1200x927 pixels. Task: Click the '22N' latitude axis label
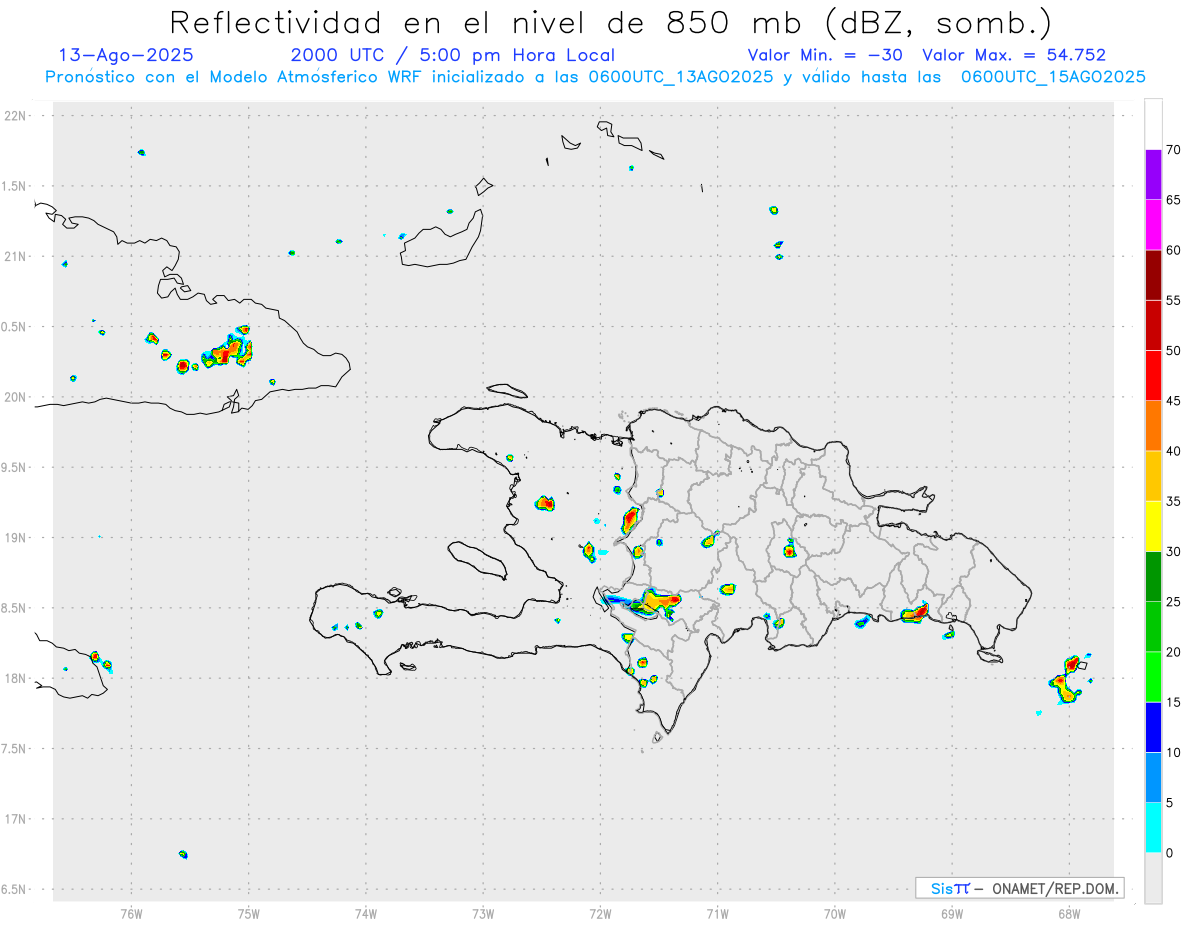click(x=17, y=116)
